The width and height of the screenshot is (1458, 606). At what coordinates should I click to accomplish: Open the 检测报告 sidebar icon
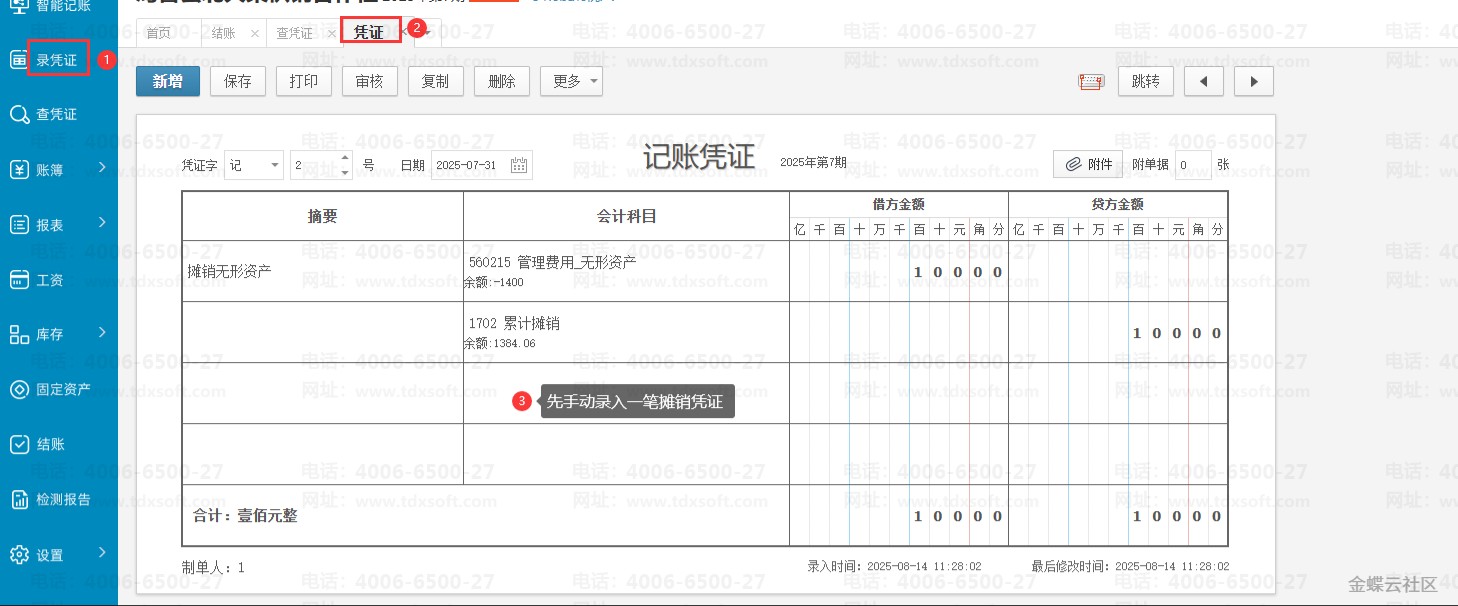click(19, 500)
